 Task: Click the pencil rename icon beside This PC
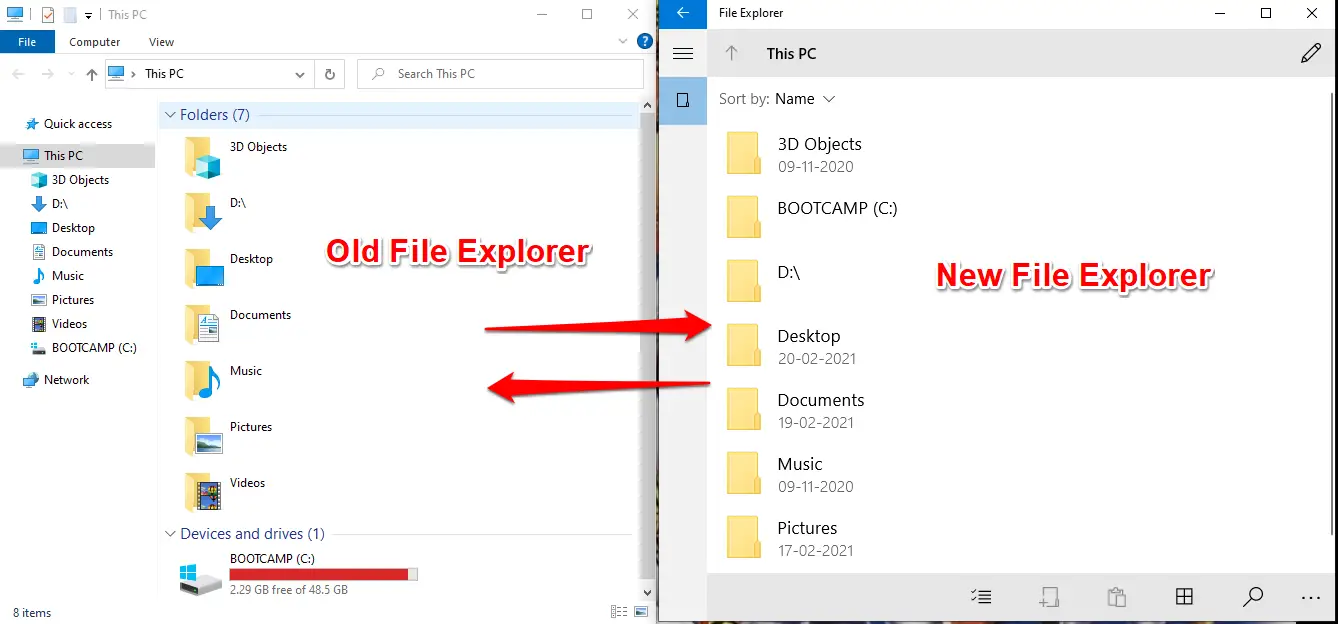1310,54
